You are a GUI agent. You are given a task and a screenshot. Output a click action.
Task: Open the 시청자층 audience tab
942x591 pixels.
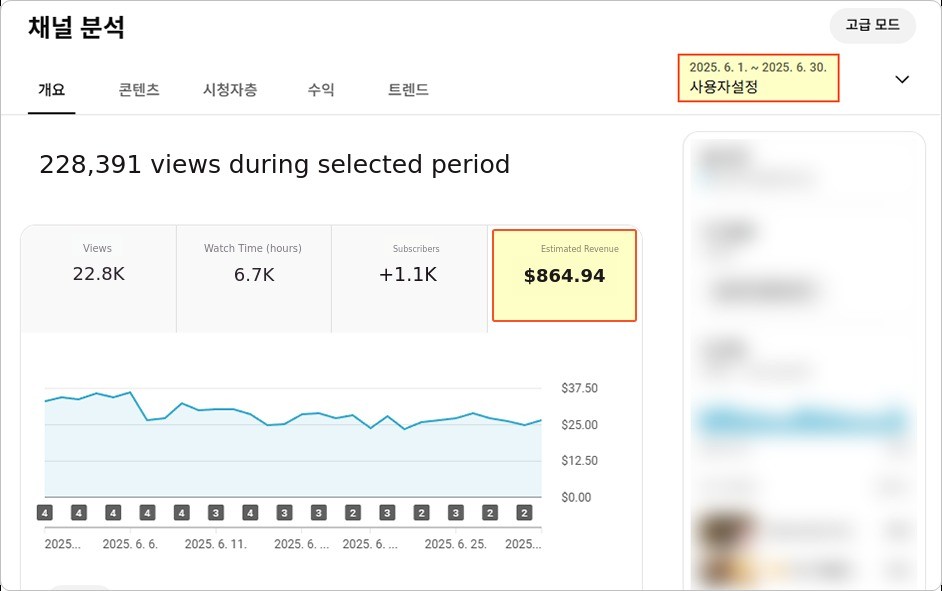click(230, 89)
